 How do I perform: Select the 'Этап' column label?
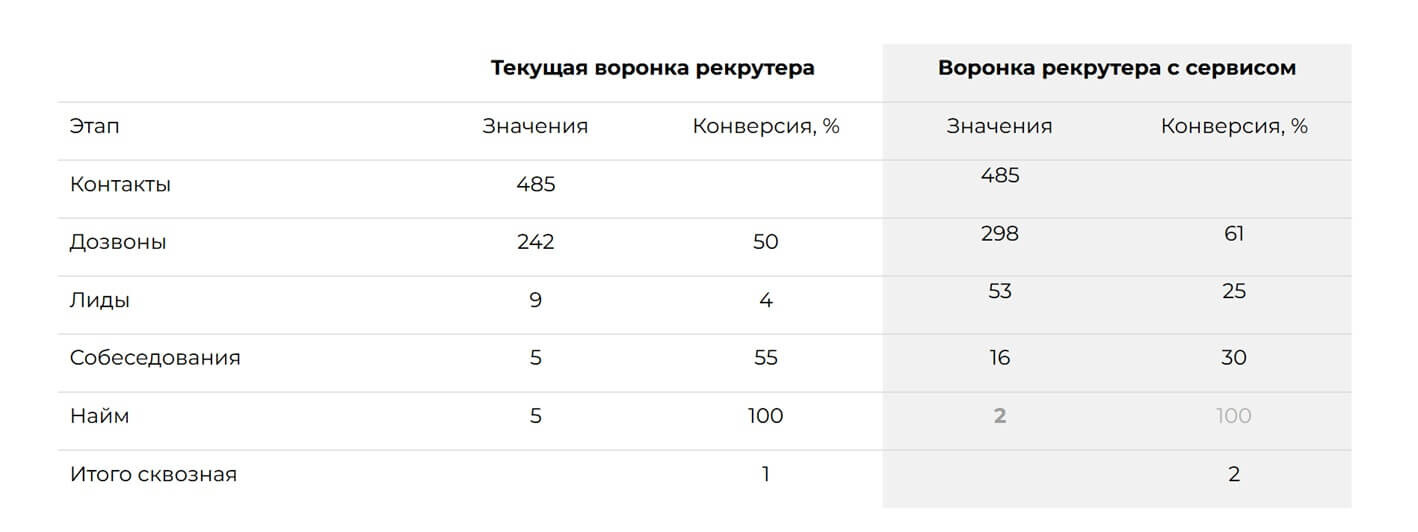pos(95,126)
